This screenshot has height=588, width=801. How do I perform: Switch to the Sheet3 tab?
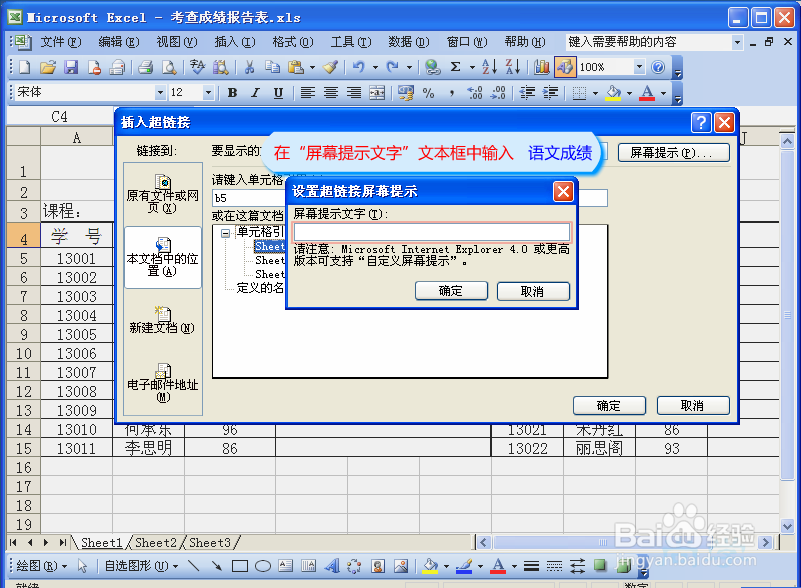(210, 543)
